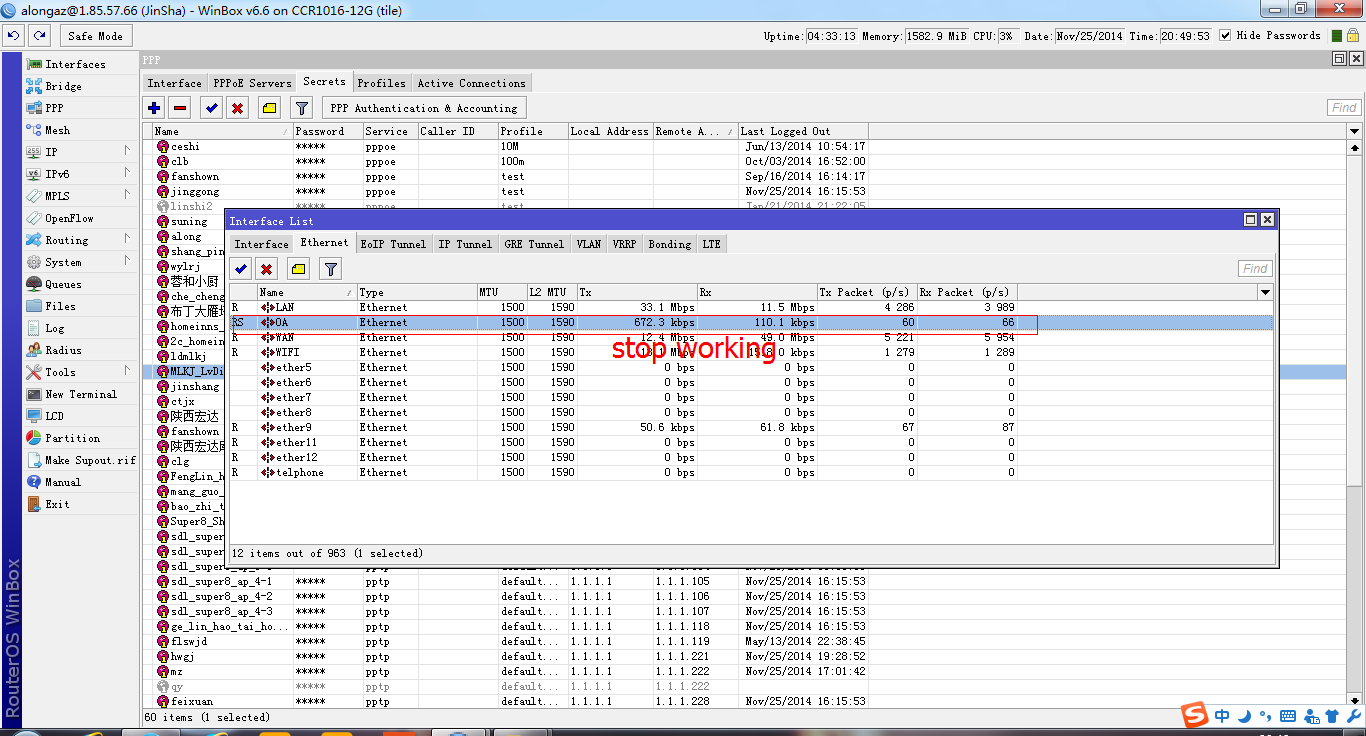The image size is (1366, 736).
Task: Switch to the Profiles tab
Action: click(382, 83)
